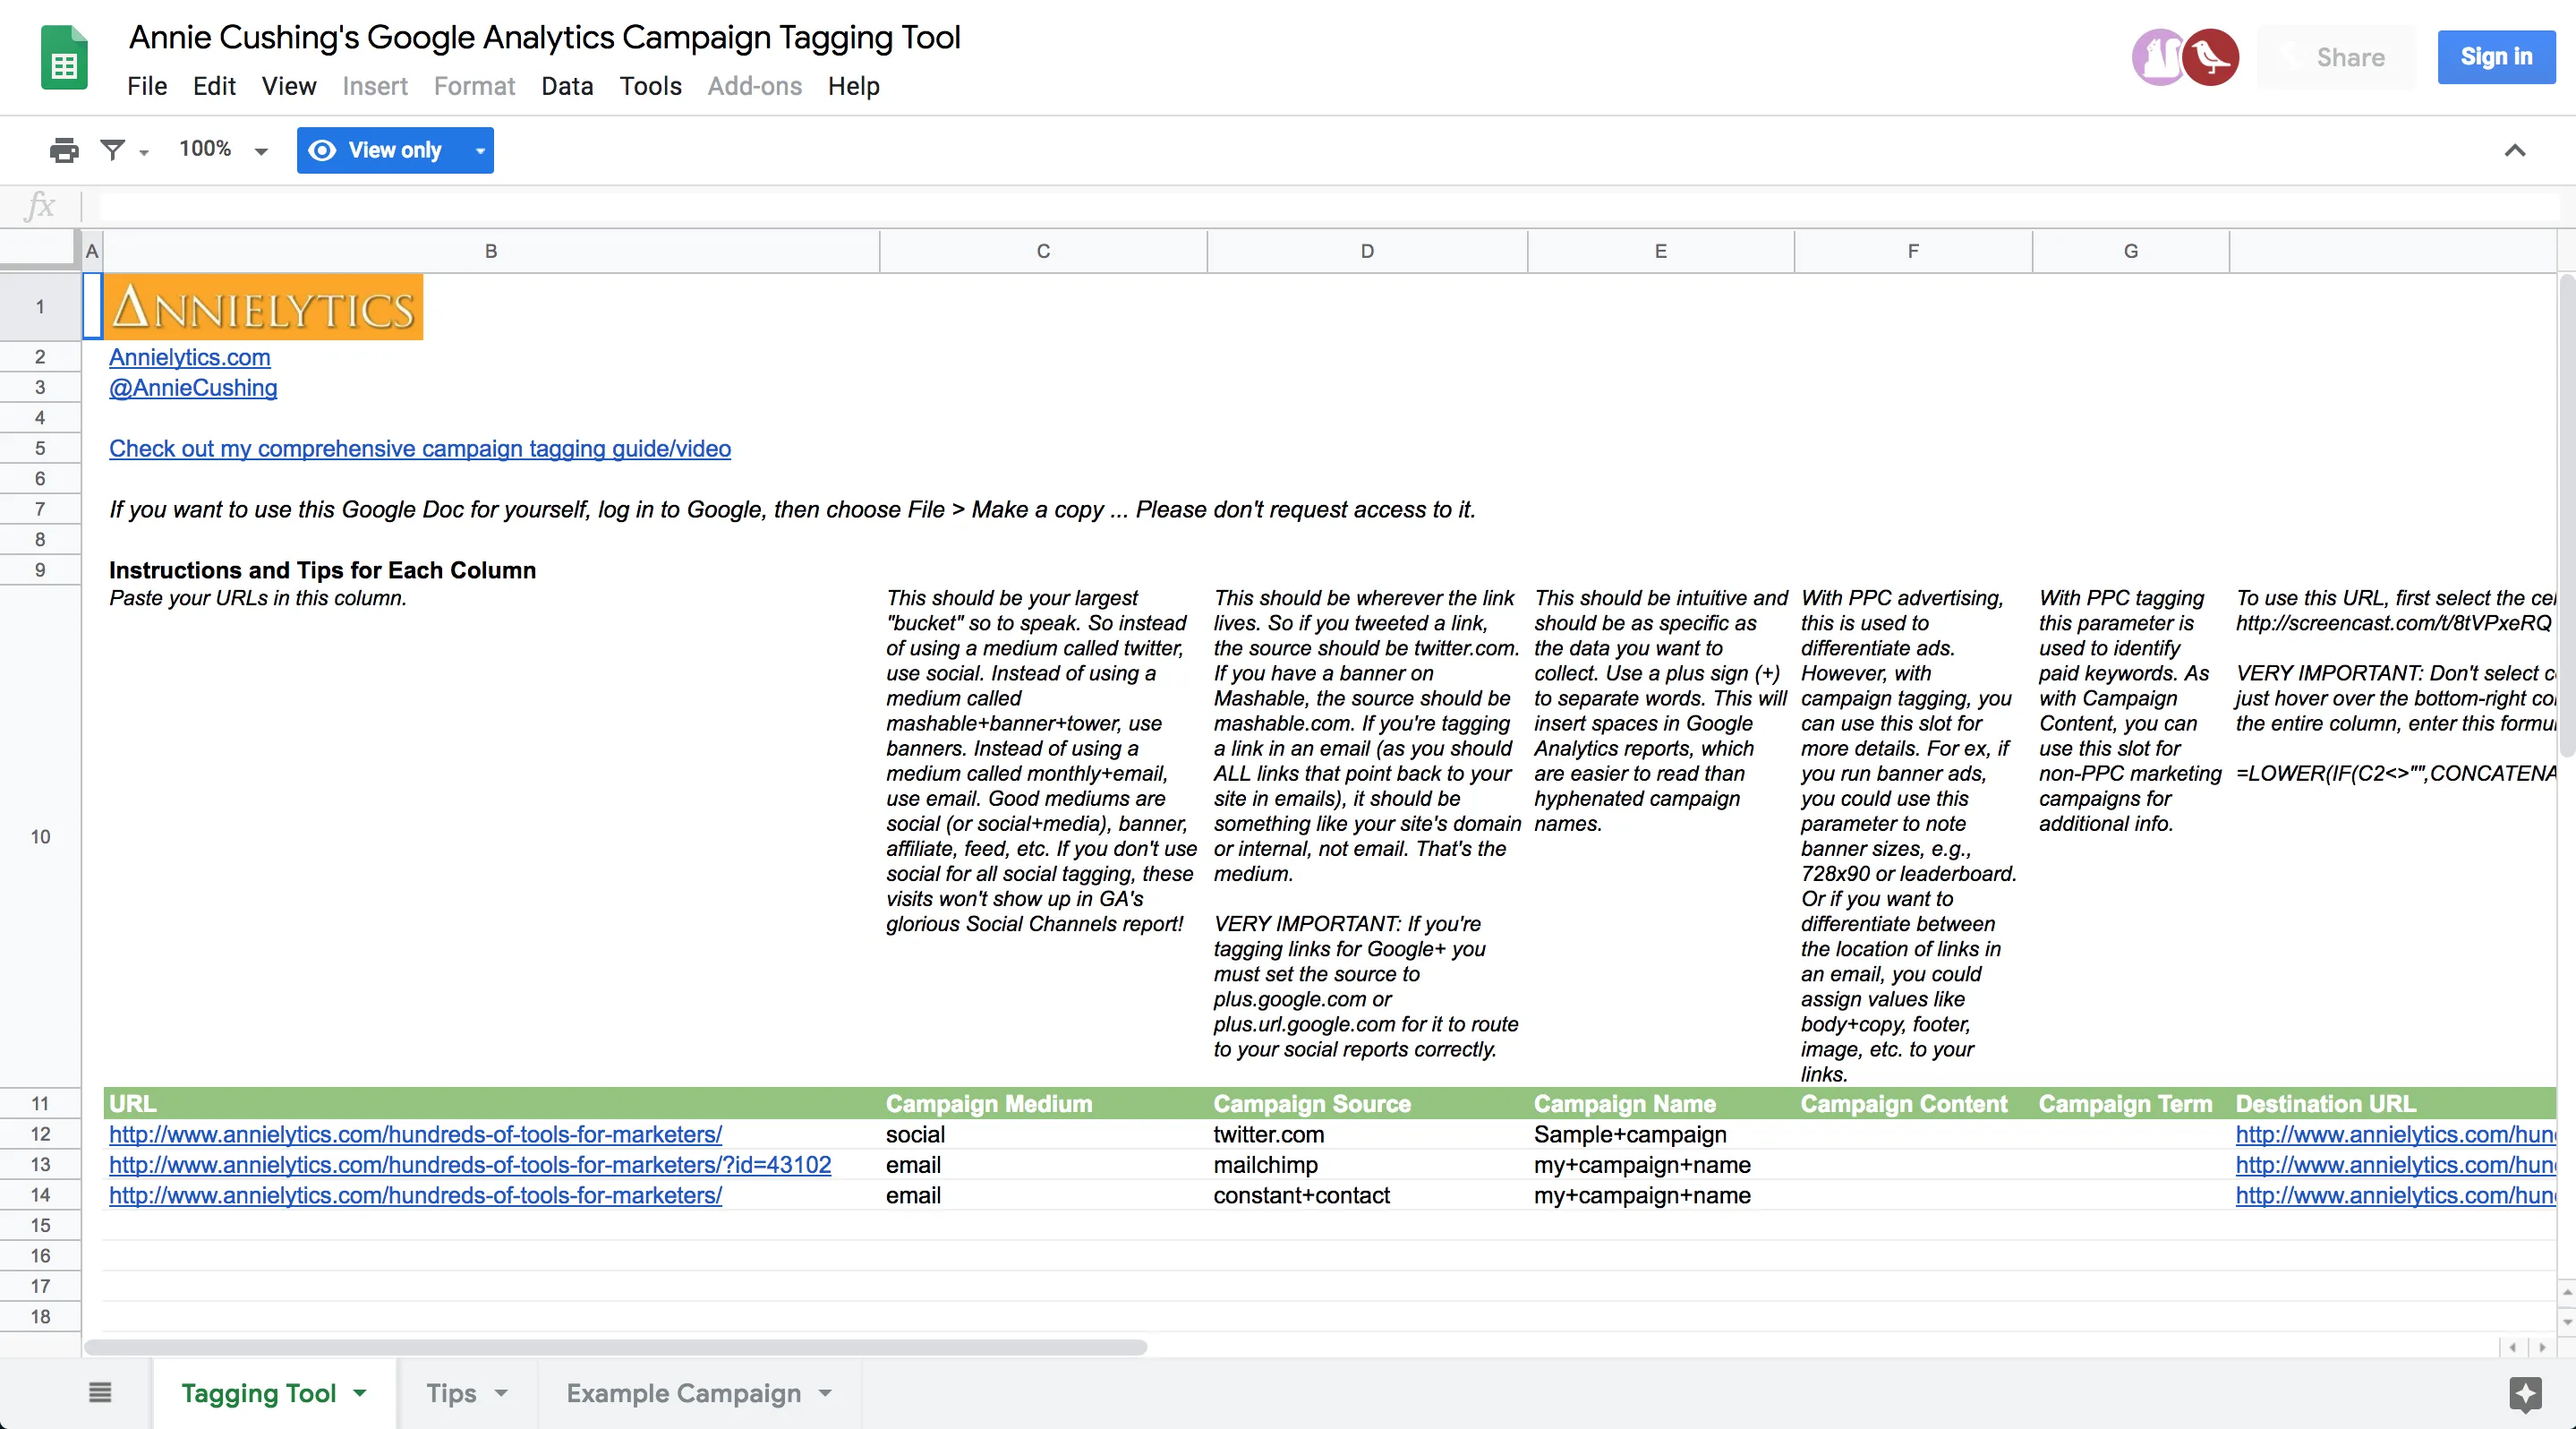Click the all sheets list icon
Viewport: 2576px width, 1429px height.
coord(100,1392)
